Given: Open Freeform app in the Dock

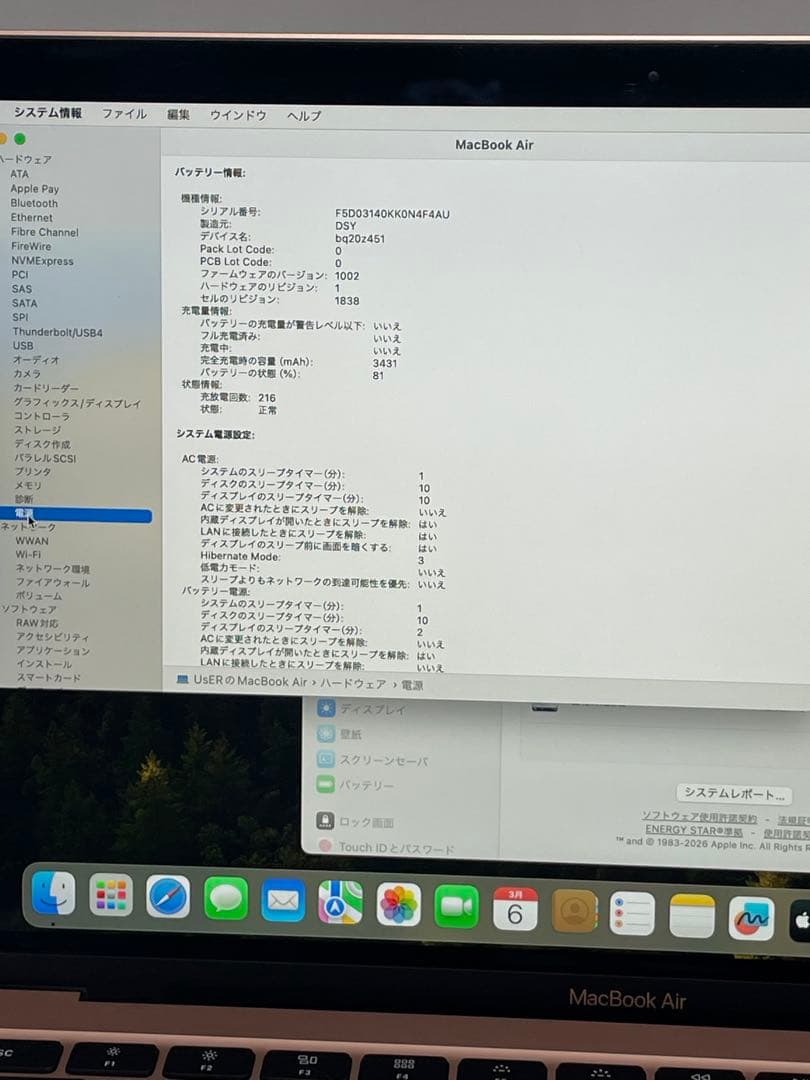Looking at the screenshot, I should click(751, 918).
